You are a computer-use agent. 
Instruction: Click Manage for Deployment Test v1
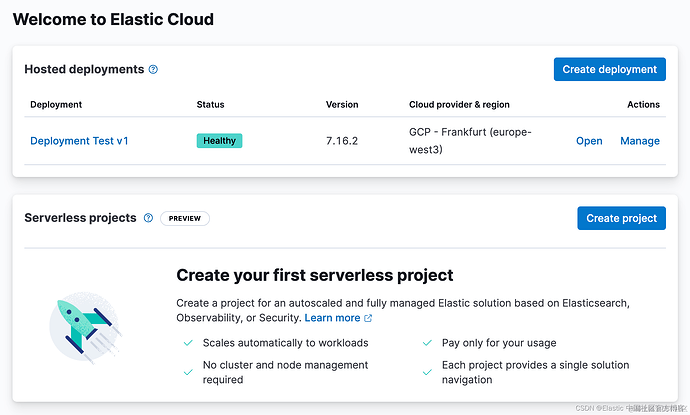tap(640, 141)
